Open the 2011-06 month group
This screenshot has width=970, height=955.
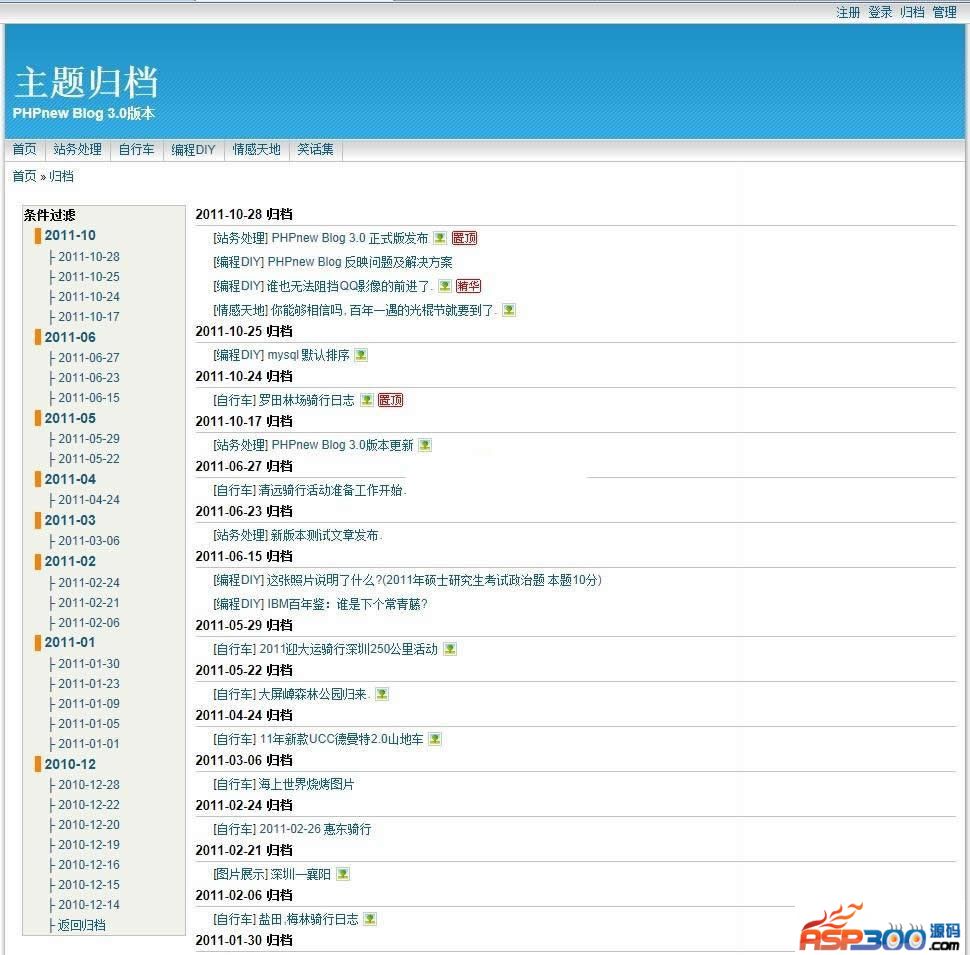pos(70,338)
